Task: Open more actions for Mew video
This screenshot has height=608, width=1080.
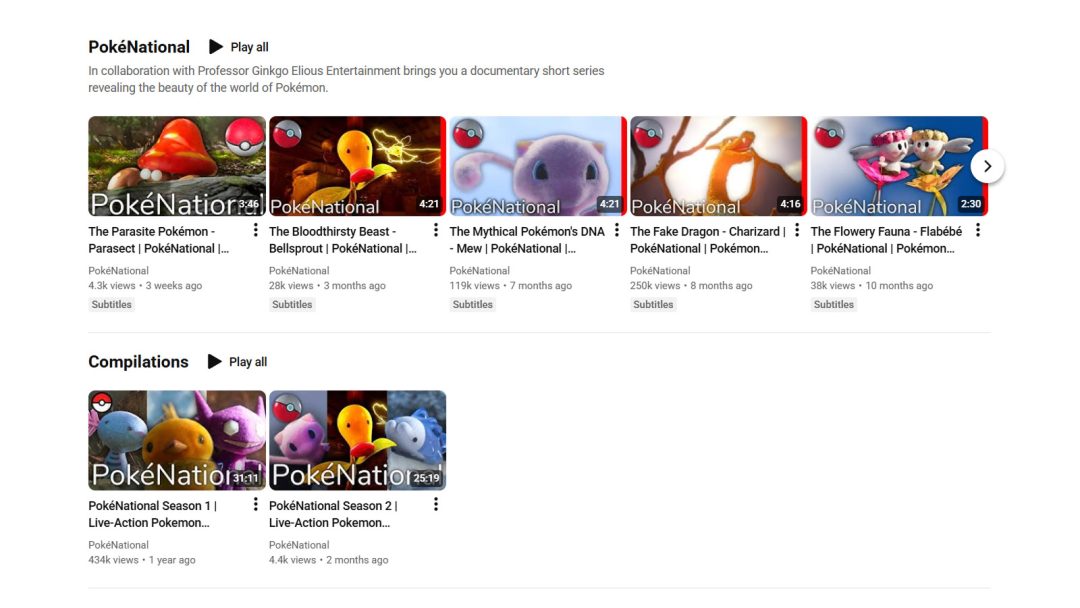Action: [x=616, y=231]
